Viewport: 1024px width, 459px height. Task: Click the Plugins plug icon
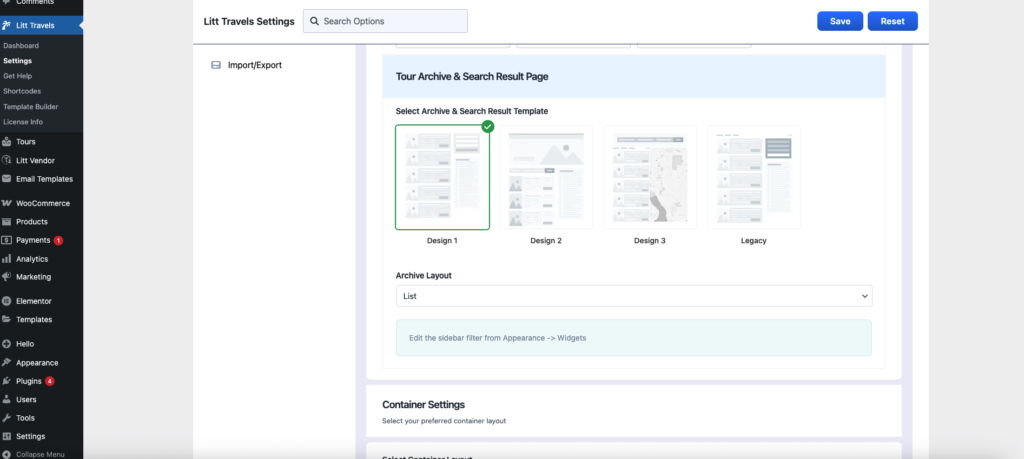(x=7, y=381)
